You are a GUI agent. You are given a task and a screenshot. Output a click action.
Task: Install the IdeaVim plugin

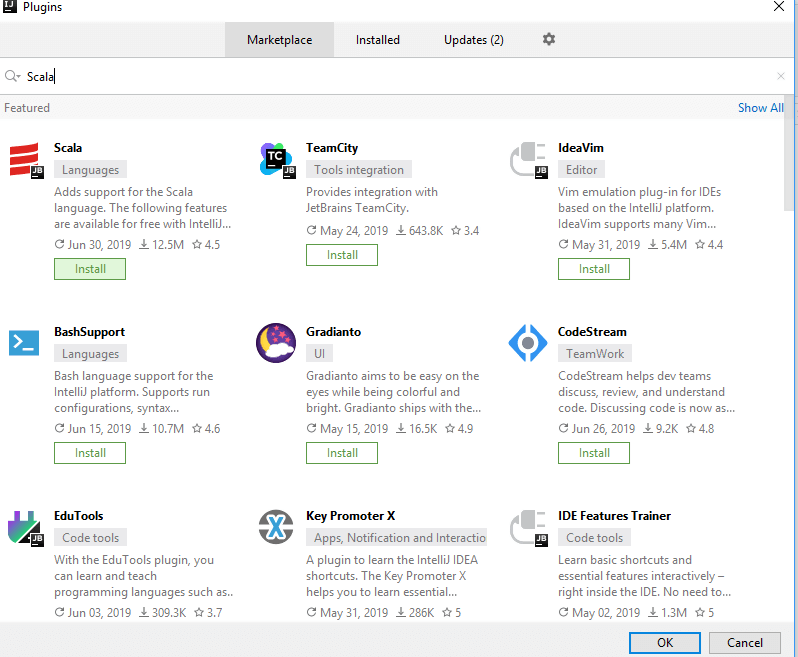point(594,269)
